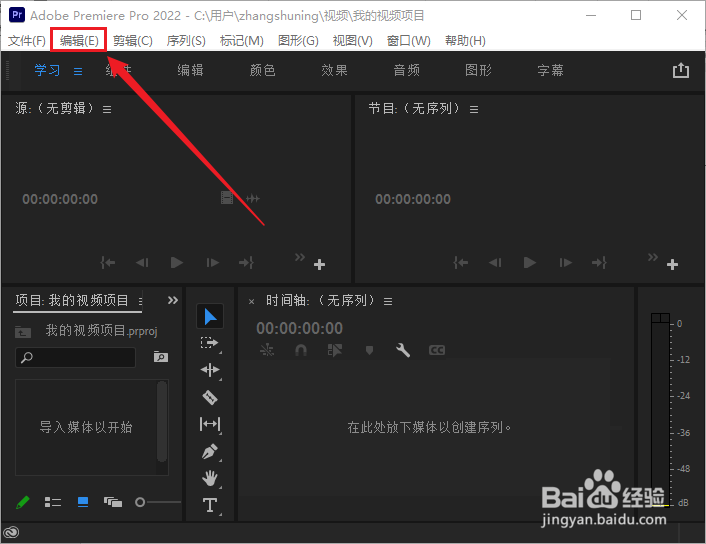Switch Project panel to freeform view

113,502
